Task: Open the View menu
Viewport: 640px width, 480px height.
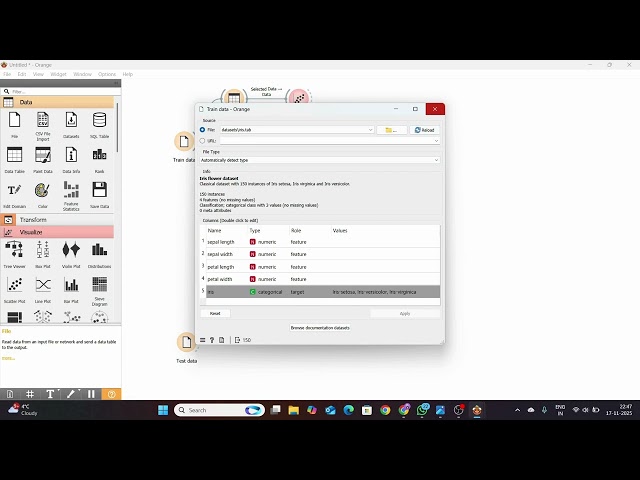Action: point(38,74)
